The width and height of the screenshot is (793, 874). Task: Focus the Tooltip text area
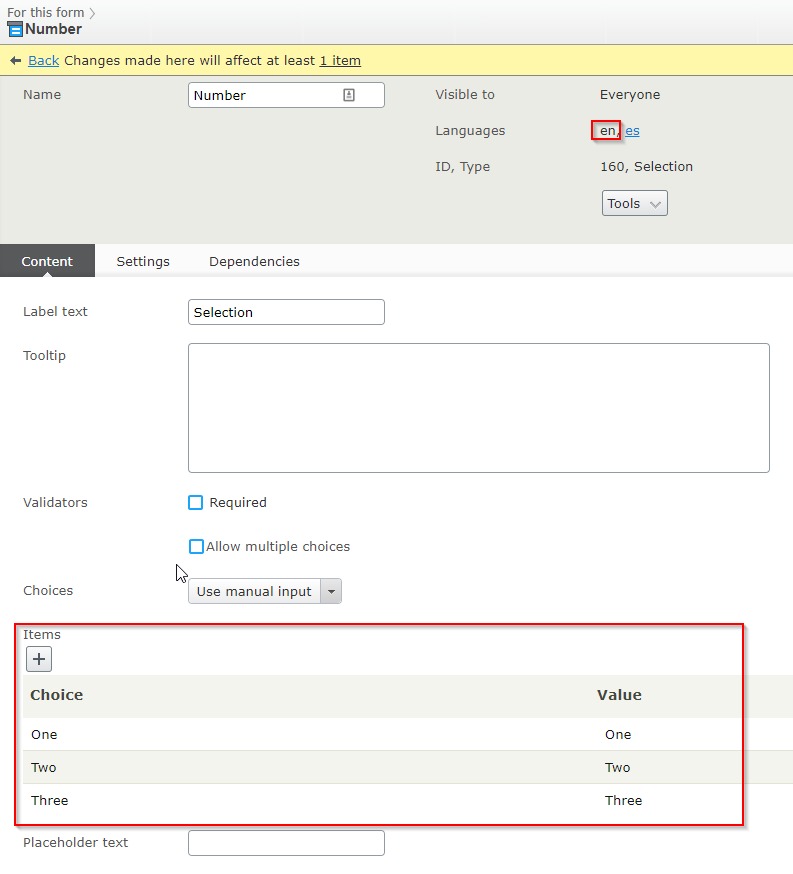(x=478, y=407)
